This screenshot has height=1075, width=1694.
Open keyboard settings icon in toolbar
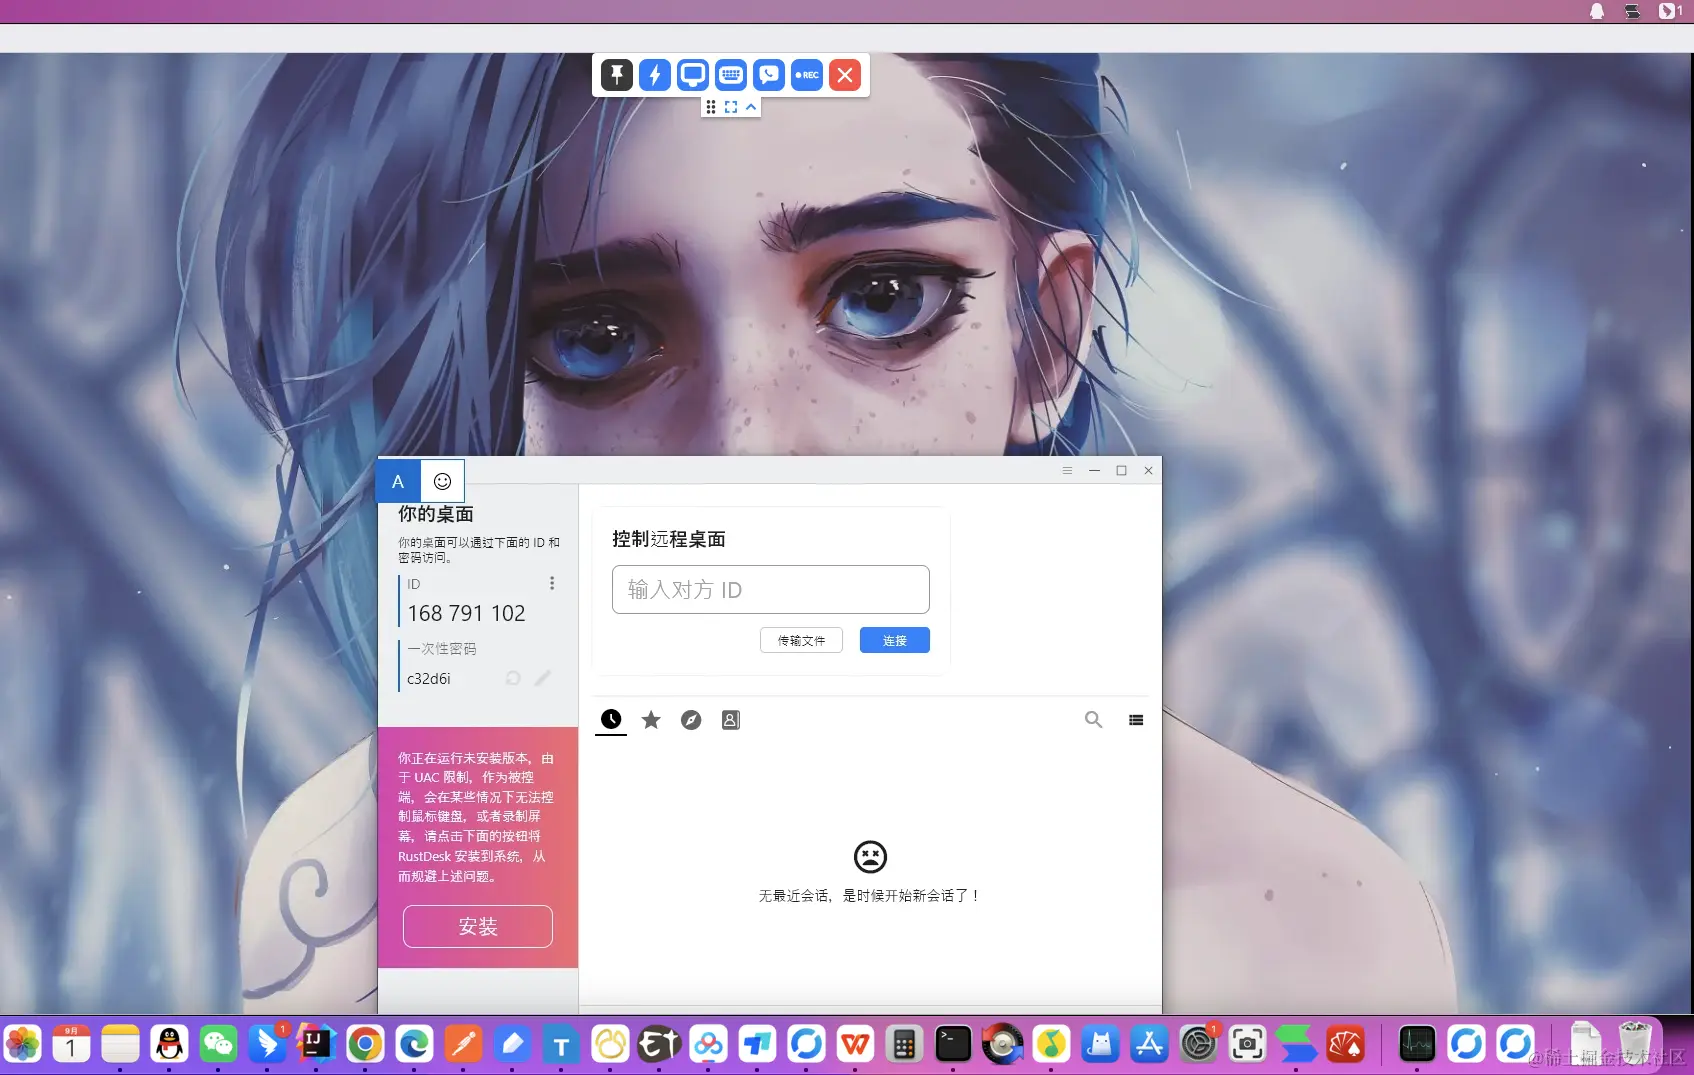pyautogui.click(x=731, y=75)
